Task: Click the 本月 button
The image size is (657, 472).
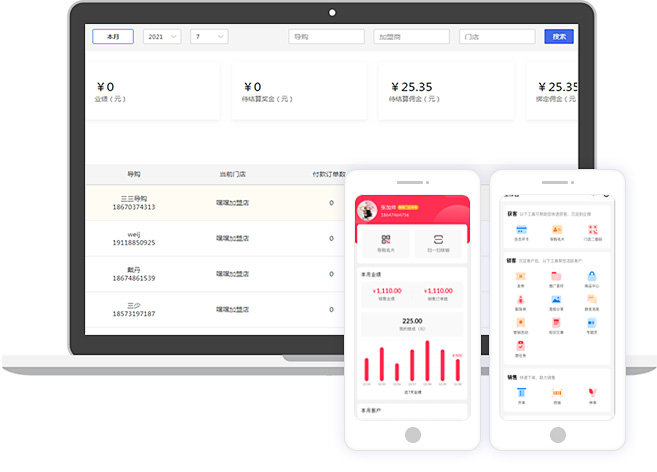Action: click(x=113, y=36)
